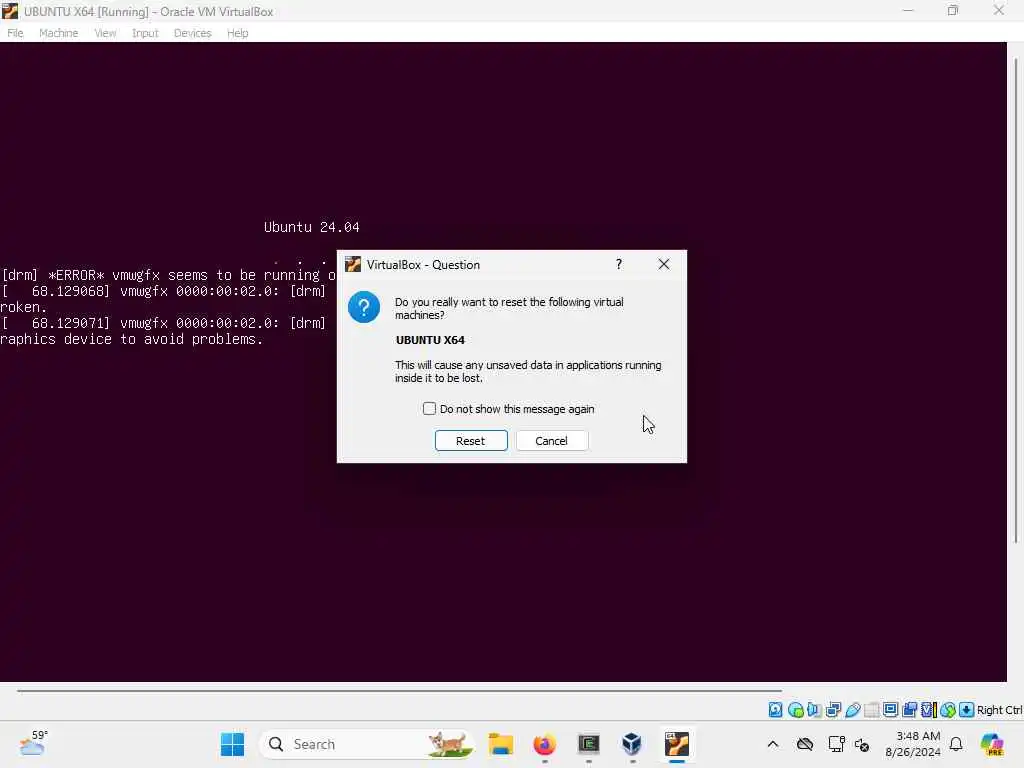Click the greyed shared folders status icon
This screenshot has height=768, width=1024.
871,710
